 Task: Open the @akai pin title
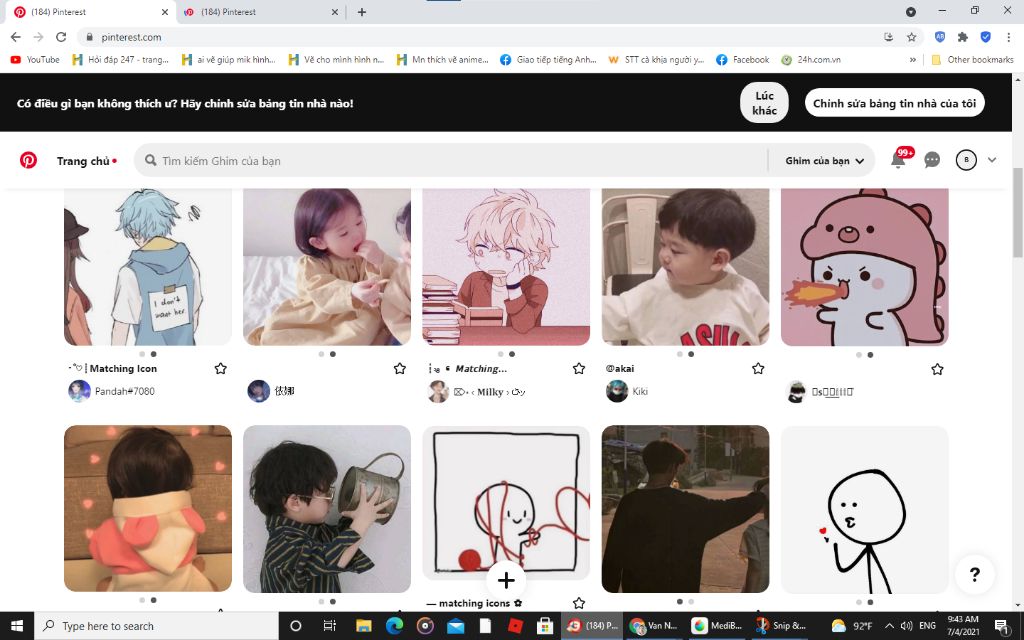point(620,368)
